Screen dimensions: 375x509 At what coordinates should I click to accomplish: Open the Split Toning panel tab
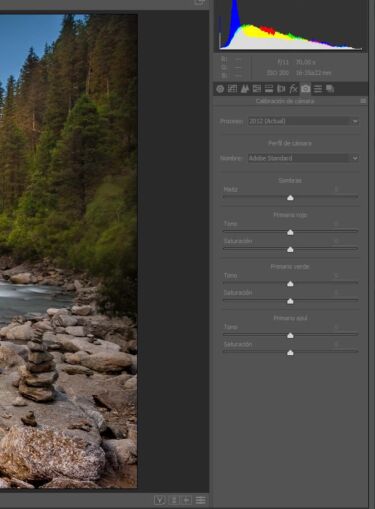[x=269, y=89]
